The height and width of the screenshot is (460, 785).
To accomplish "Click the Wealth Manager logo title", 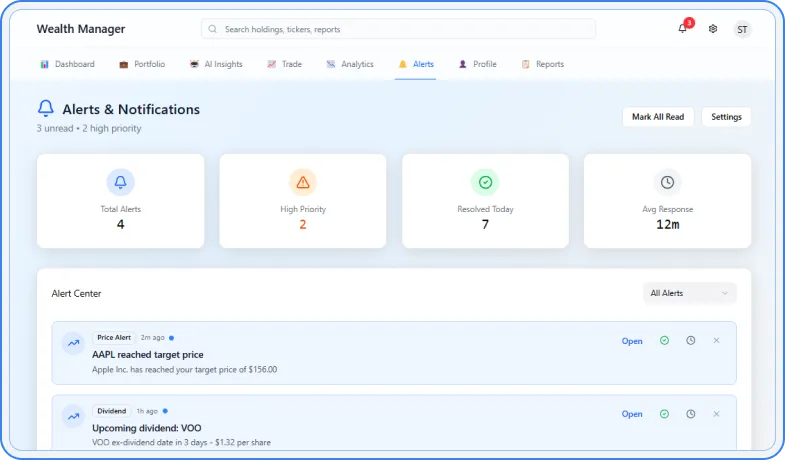I will point(81,29).
